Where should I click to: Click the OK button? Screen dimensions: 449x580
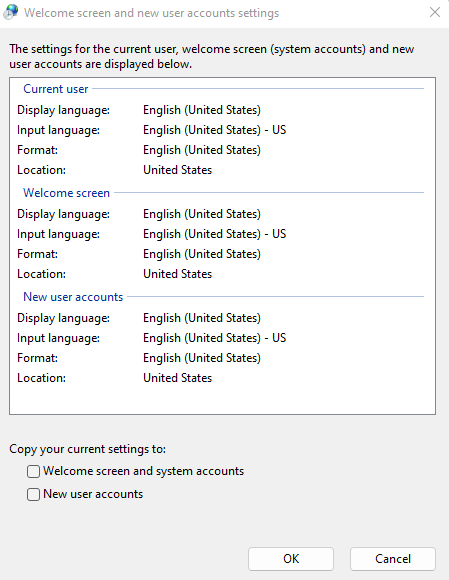click(291, 559)
